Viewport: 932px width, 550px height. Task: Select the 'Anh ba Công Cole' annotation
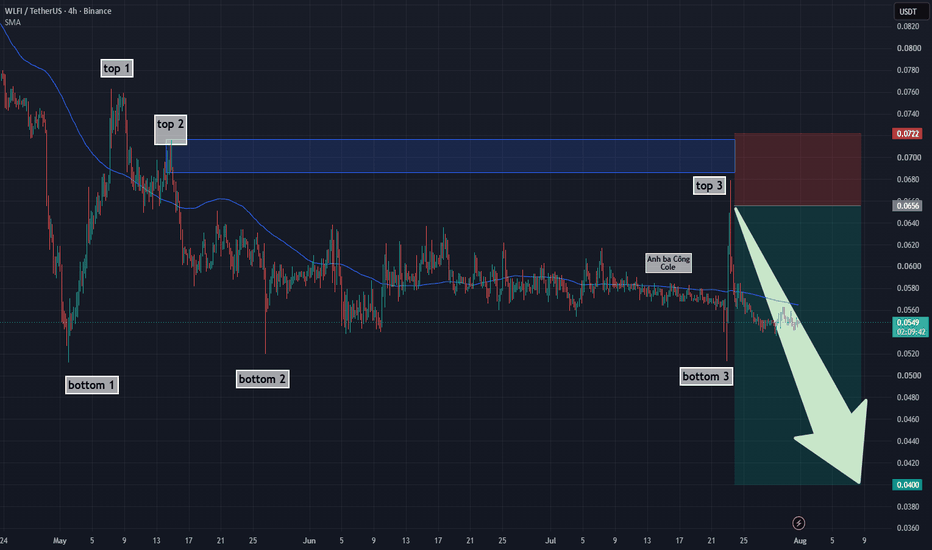click(x=669, y=263)
